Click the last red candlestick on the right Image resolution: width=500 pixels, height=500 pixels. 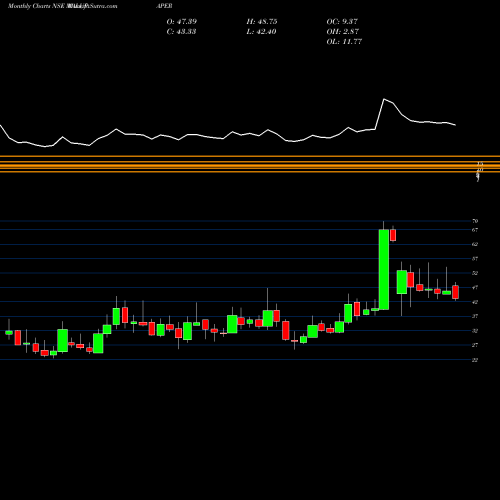(455, 292)
